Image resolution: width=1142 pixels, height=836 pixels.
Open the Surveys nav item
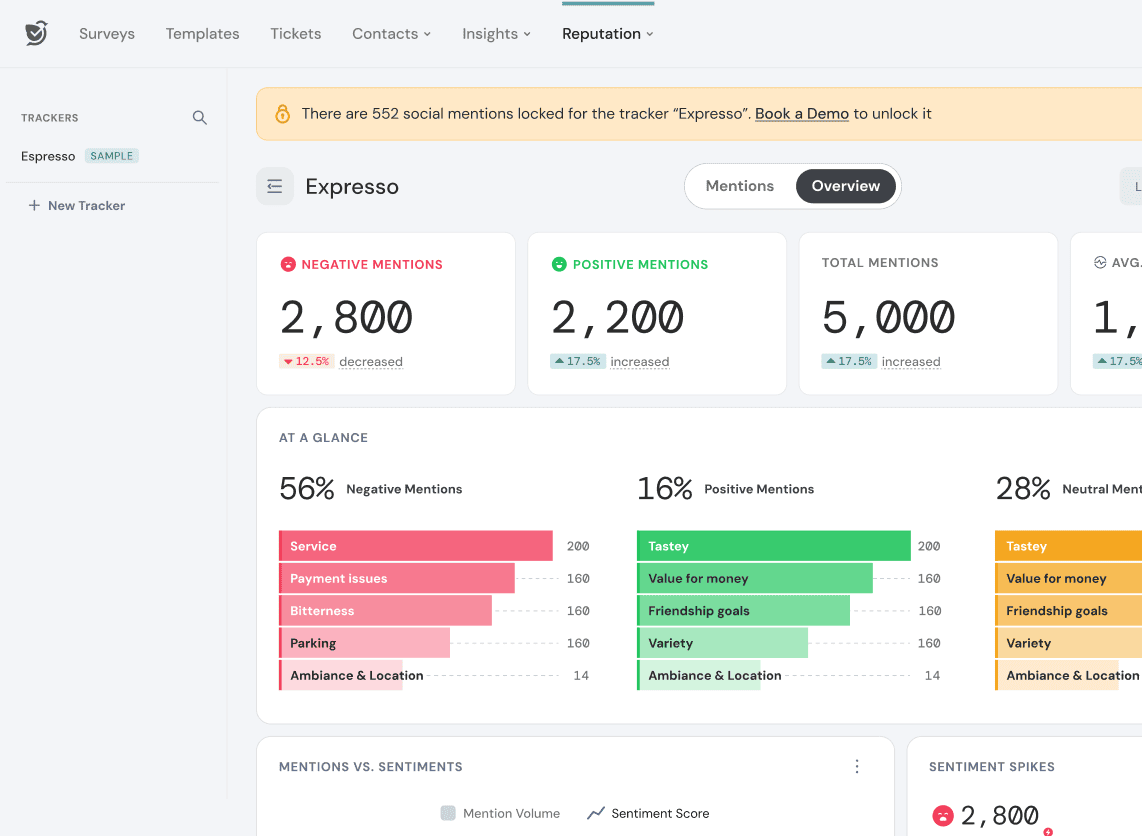[x=107, y=33]
